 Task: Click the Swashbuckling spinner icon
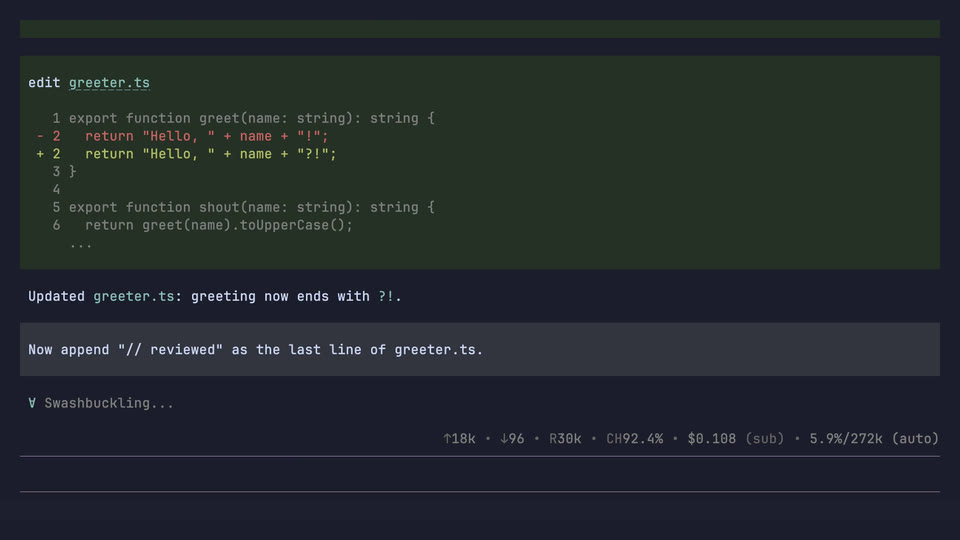[x=32, y=403]
